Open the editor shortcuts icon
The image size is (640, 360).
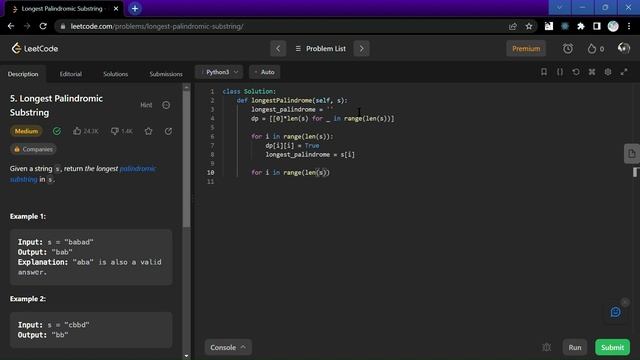click(x=592, y=72)
